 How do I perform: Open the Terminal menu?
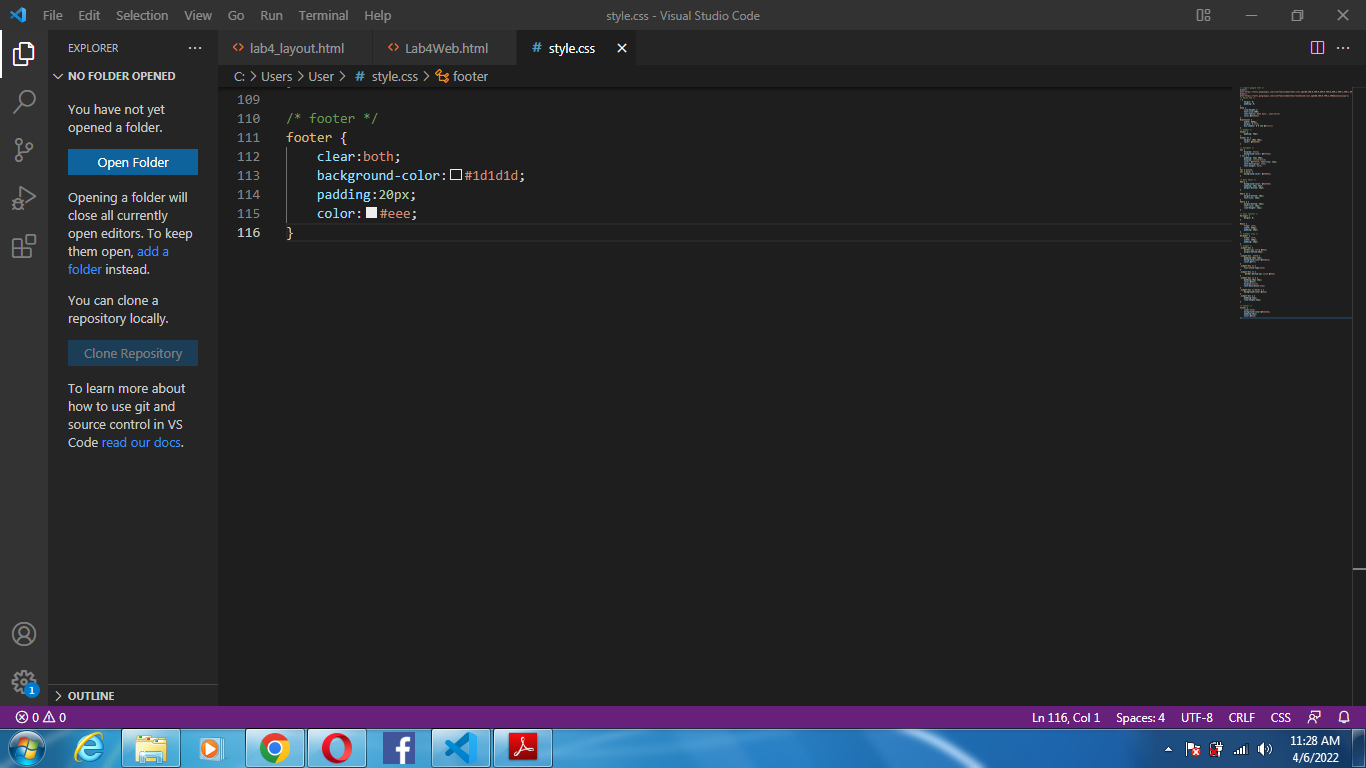[x=322, y=15]
